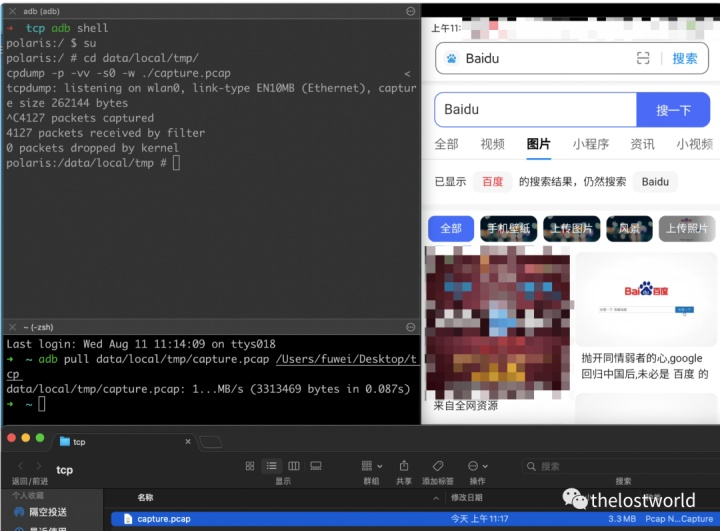Image resolution: width=720 pixels, height=531 pixels.
Task: Click the scan icon in address bar
Action: coord(643,58)
